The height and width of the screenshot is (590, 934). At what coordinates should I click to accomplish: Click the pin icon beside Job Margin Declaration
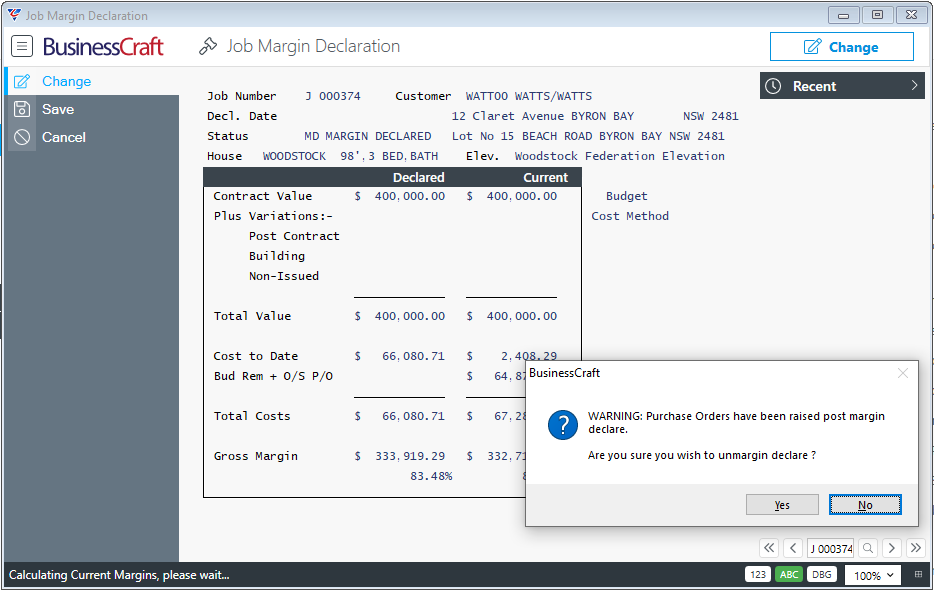[x=207, y=46]
